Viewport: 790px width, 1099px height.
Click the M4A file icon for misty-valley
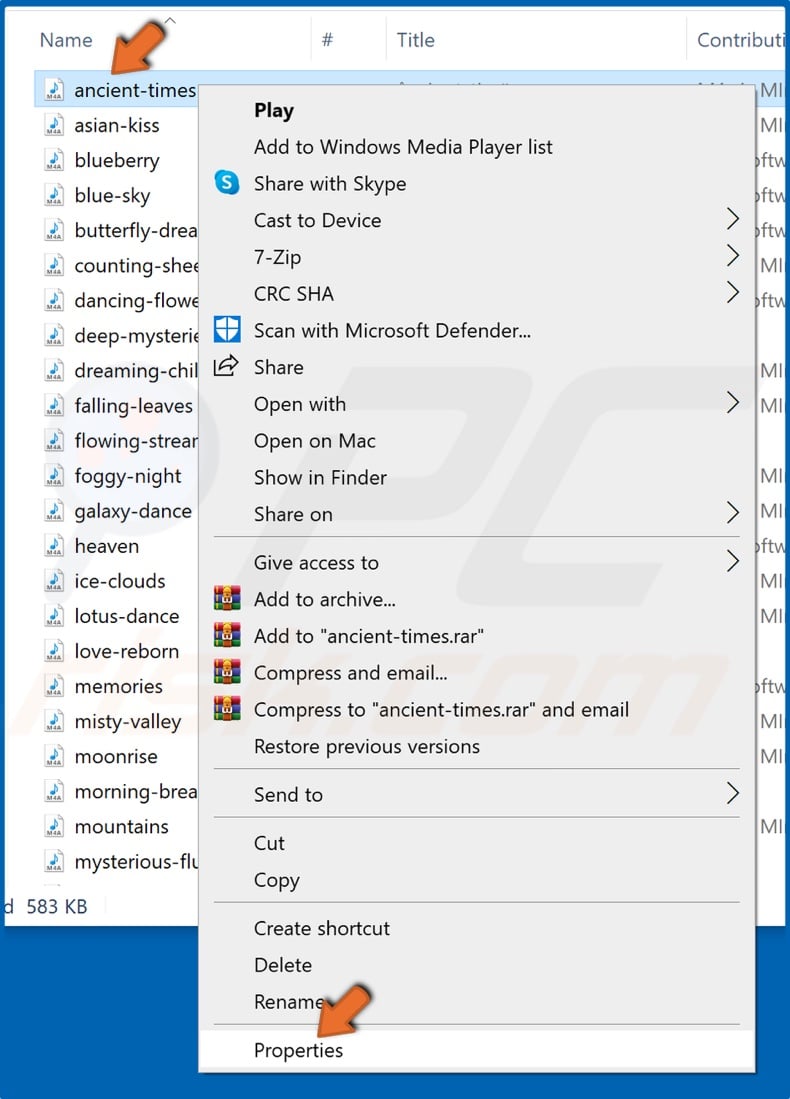pyautogui.click(x=54, y=721)
